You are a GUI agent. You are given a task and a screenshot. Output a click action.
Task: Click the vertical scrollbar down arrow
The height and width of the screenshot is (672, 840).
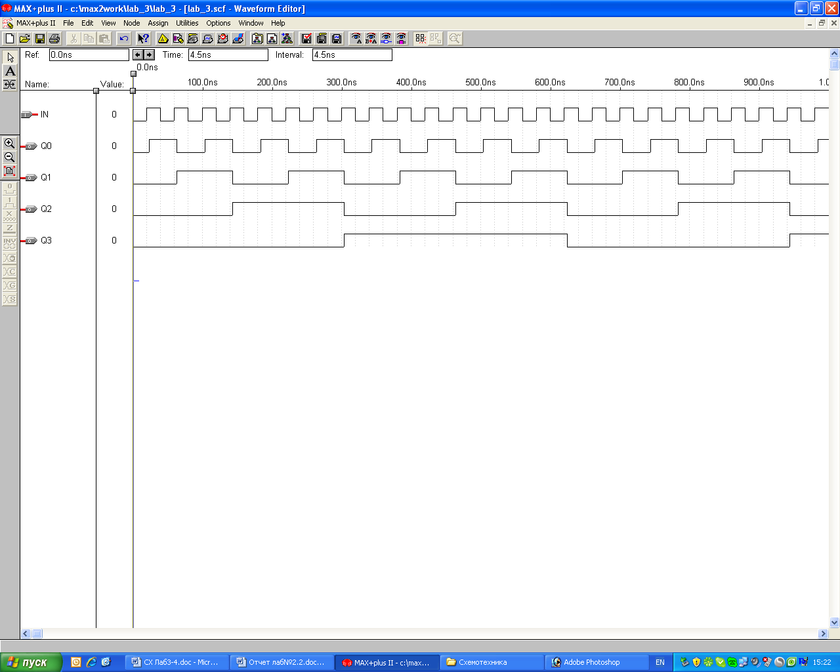point(834,623)
